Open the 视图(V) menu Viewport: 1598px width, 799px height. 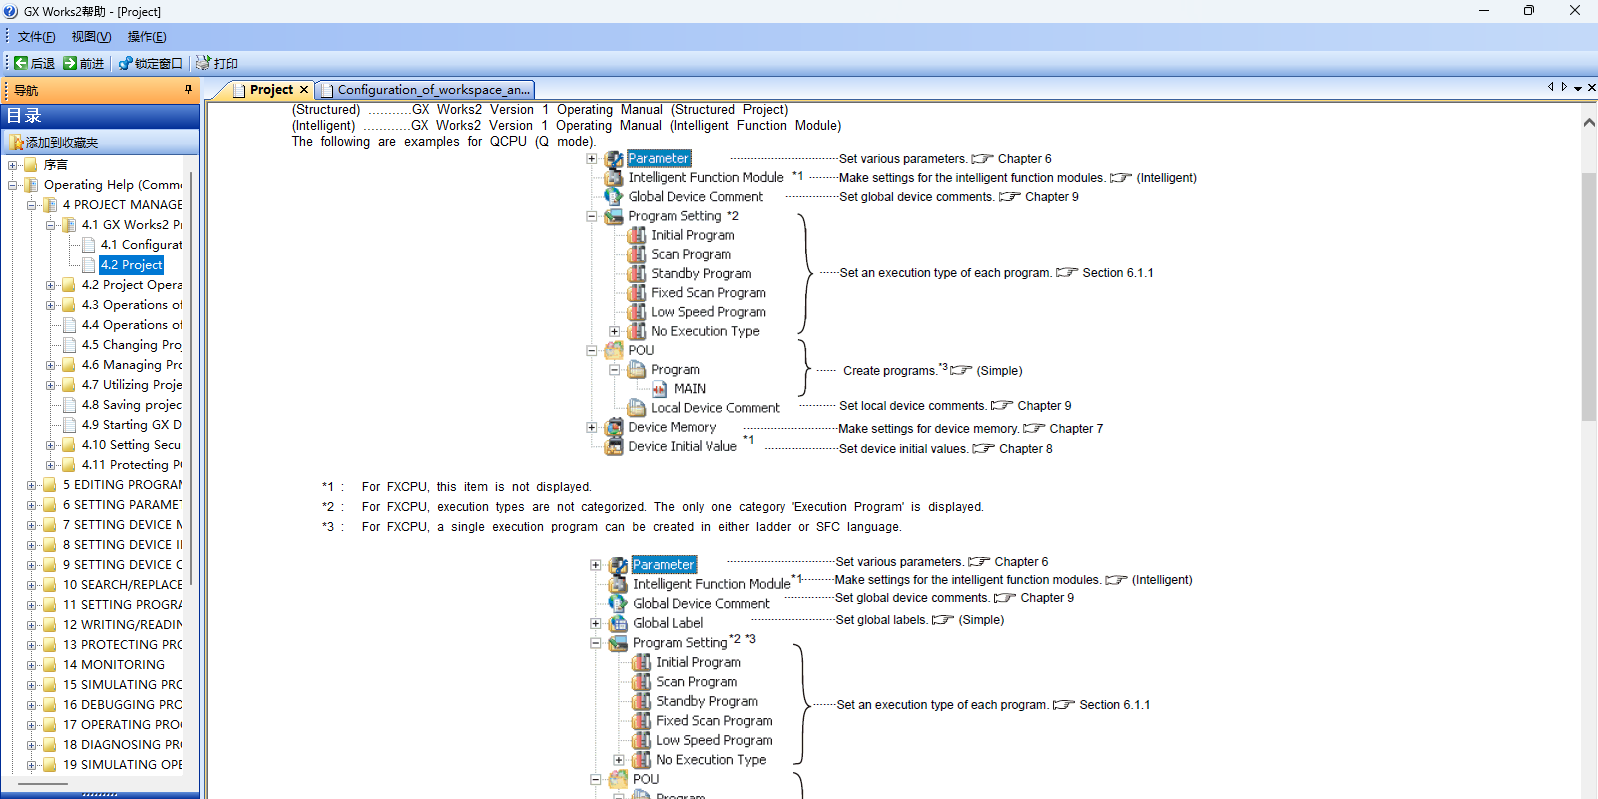coord(91,37)
